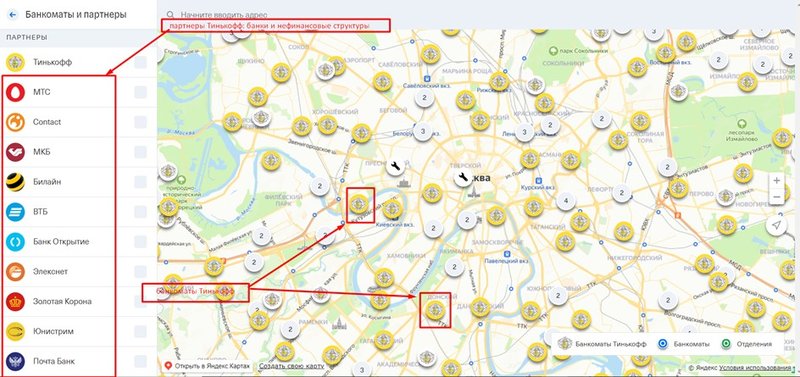
Task: Click the Билайн partner name
Action: point(47,182)
